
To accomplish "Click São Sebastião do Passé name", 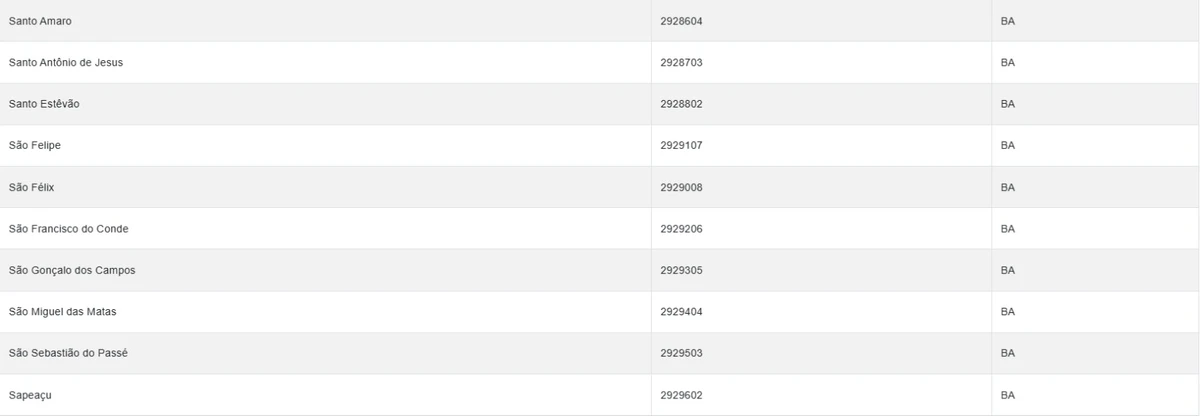I will point(68,354).
